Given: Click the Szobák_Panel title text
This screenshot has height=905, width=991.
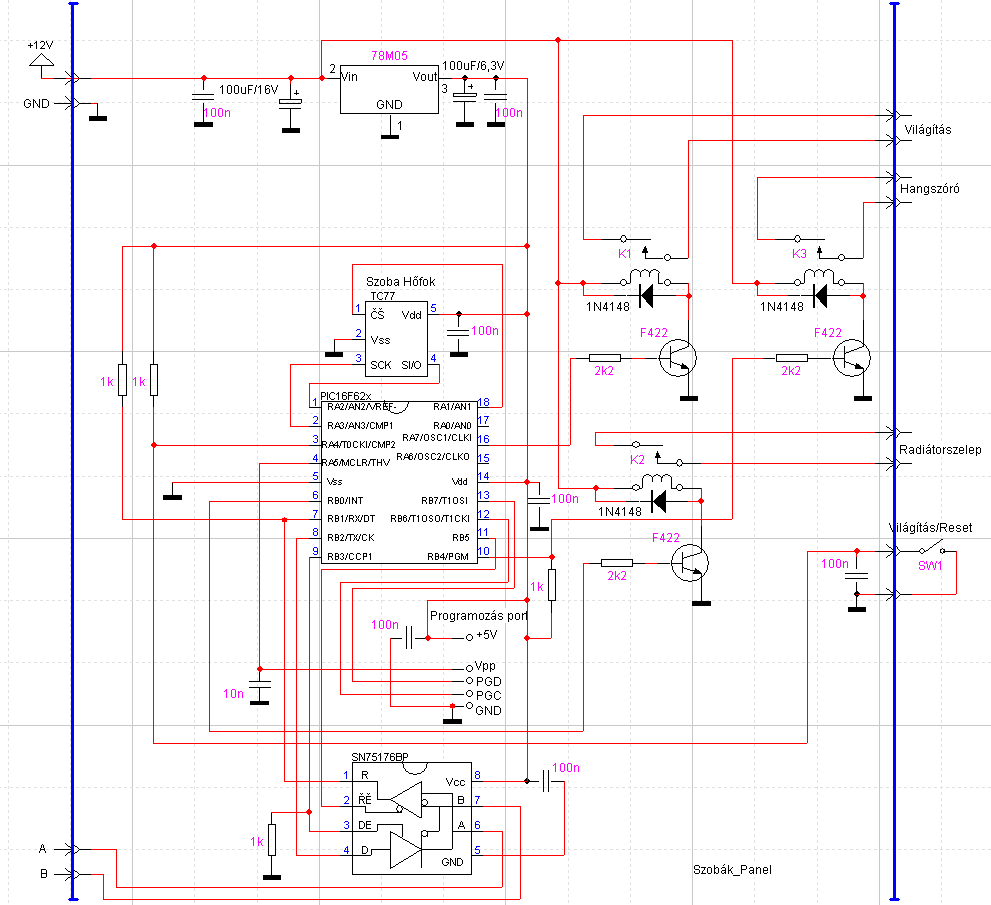Looking at the screenshot, I should pyautogui.click(x=732, y=870).
